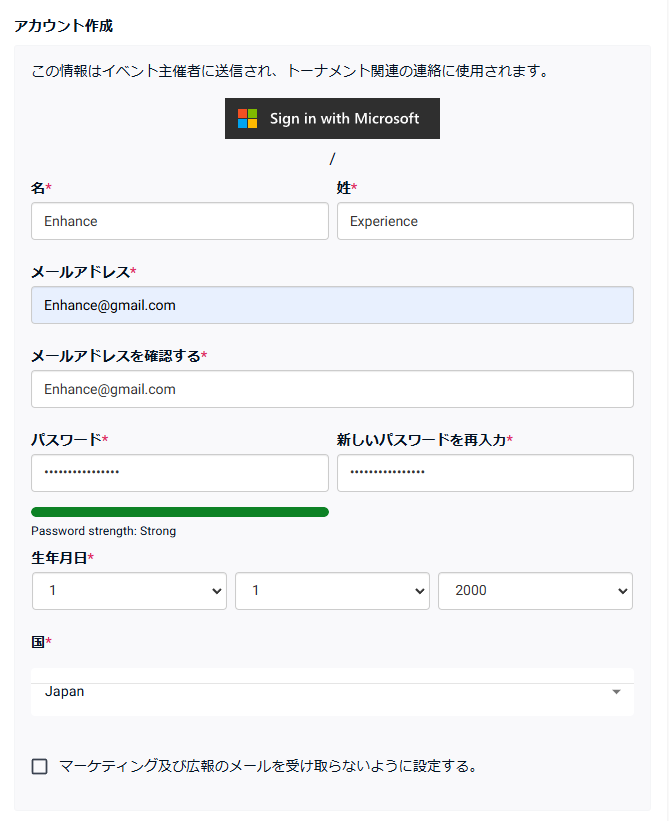
Task: Focus the 新しいパスワードを再入力 field
Action: tap(485, 473)
